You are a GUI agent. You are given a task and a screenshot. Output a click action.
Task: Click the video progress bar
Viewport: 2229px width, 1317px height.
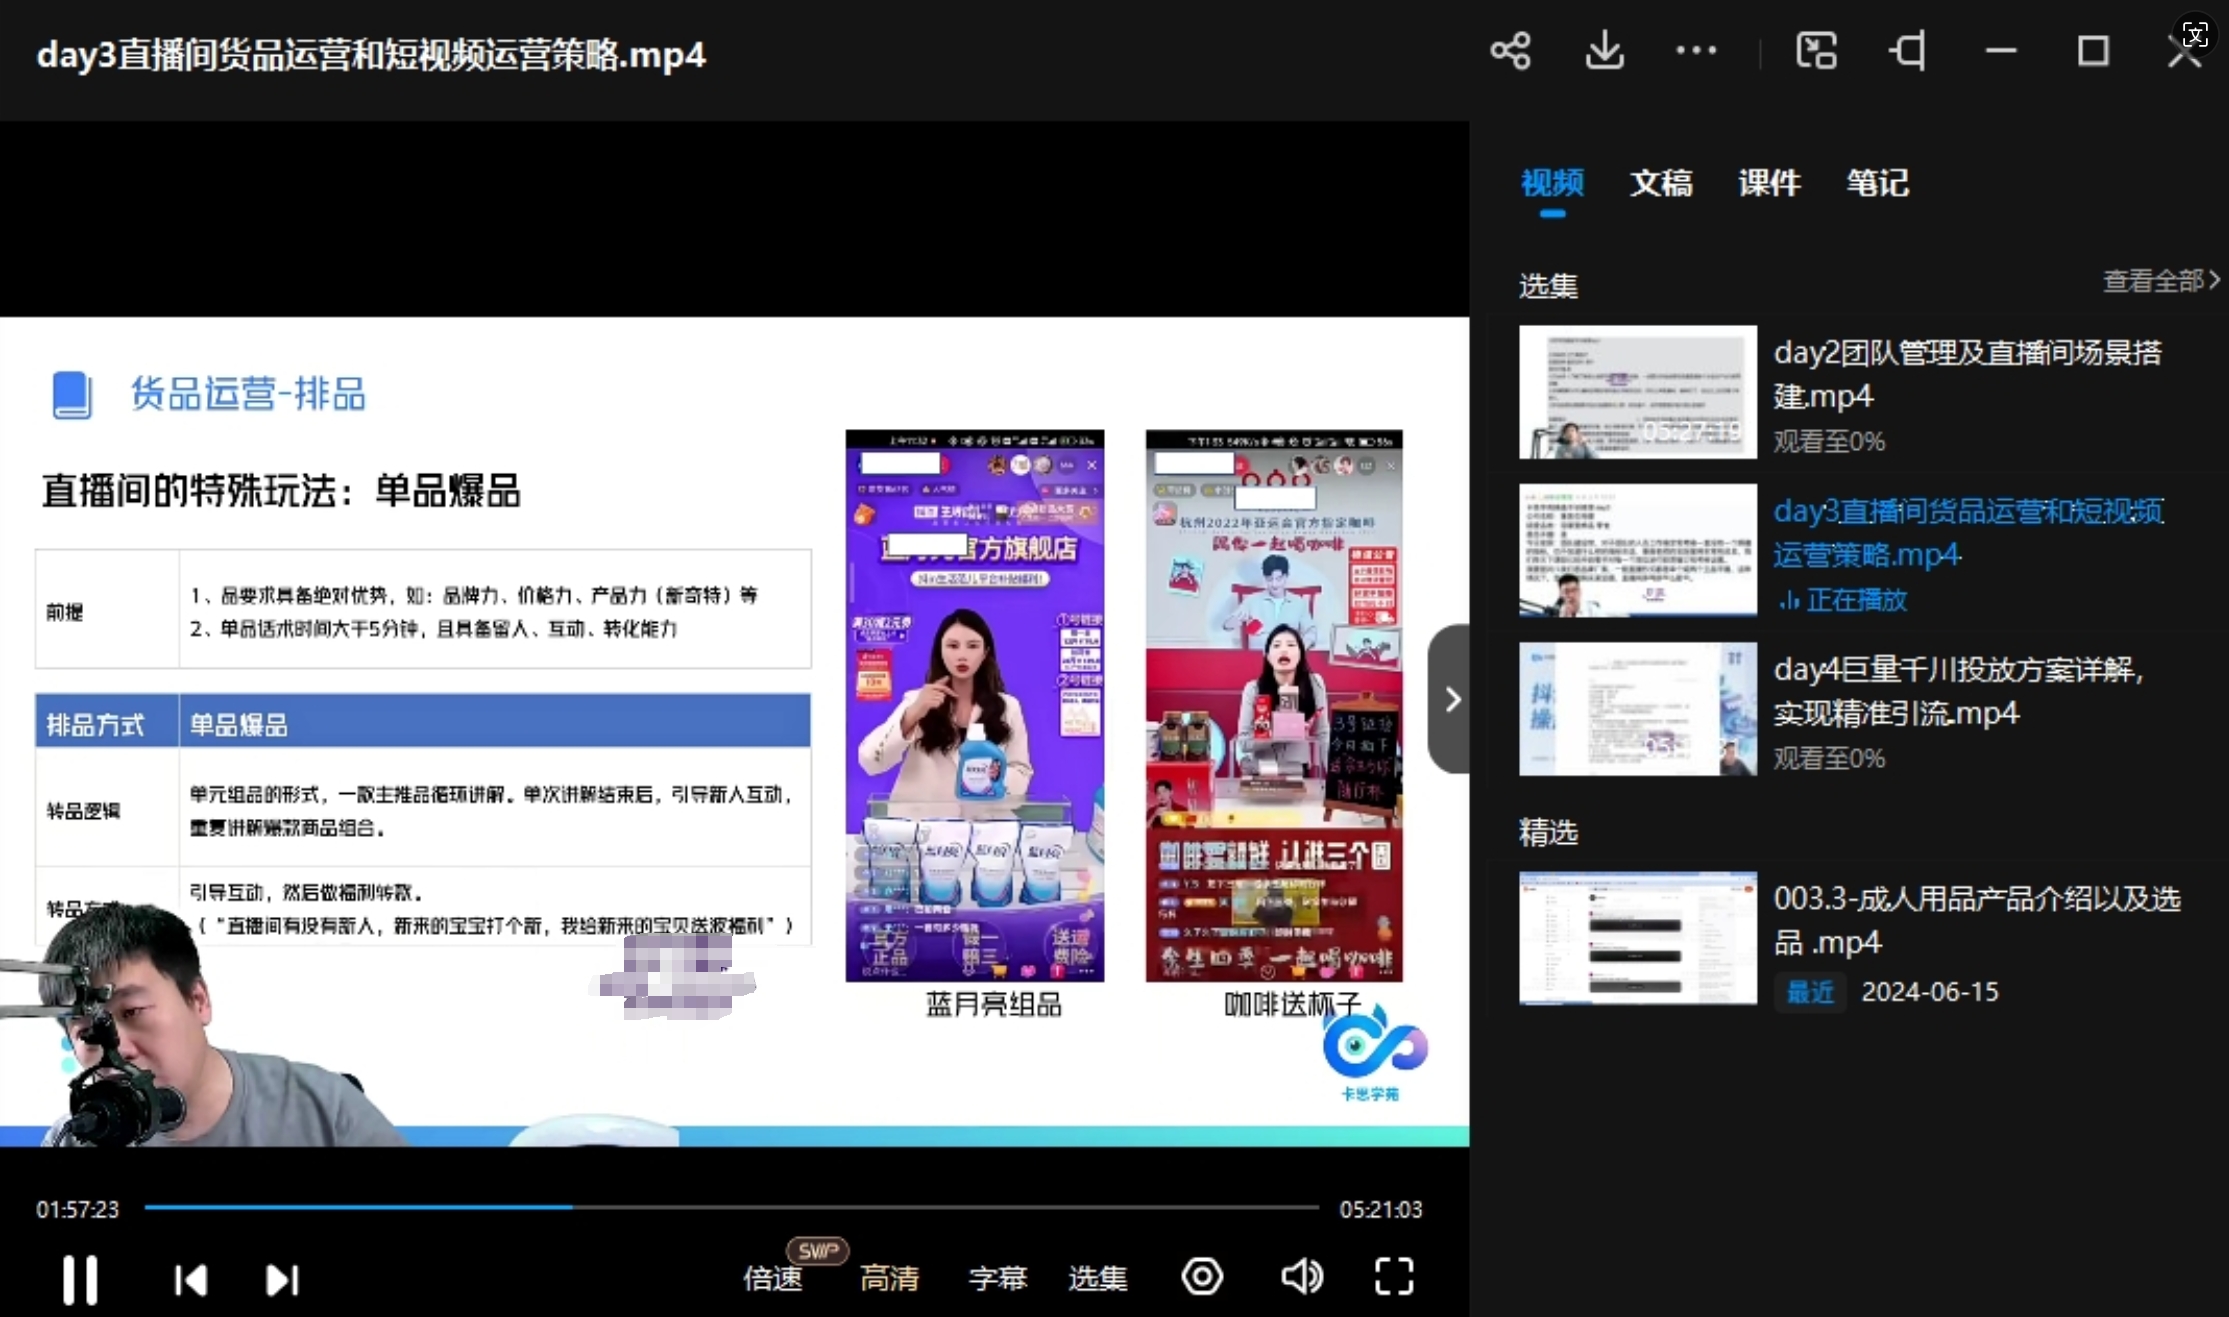click(730, 1208)
